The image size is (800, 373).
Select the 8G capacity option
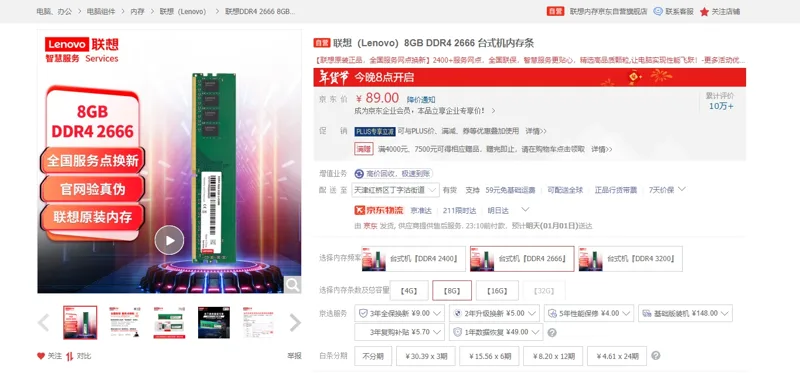pyautogui.click(x=452, y=290)
